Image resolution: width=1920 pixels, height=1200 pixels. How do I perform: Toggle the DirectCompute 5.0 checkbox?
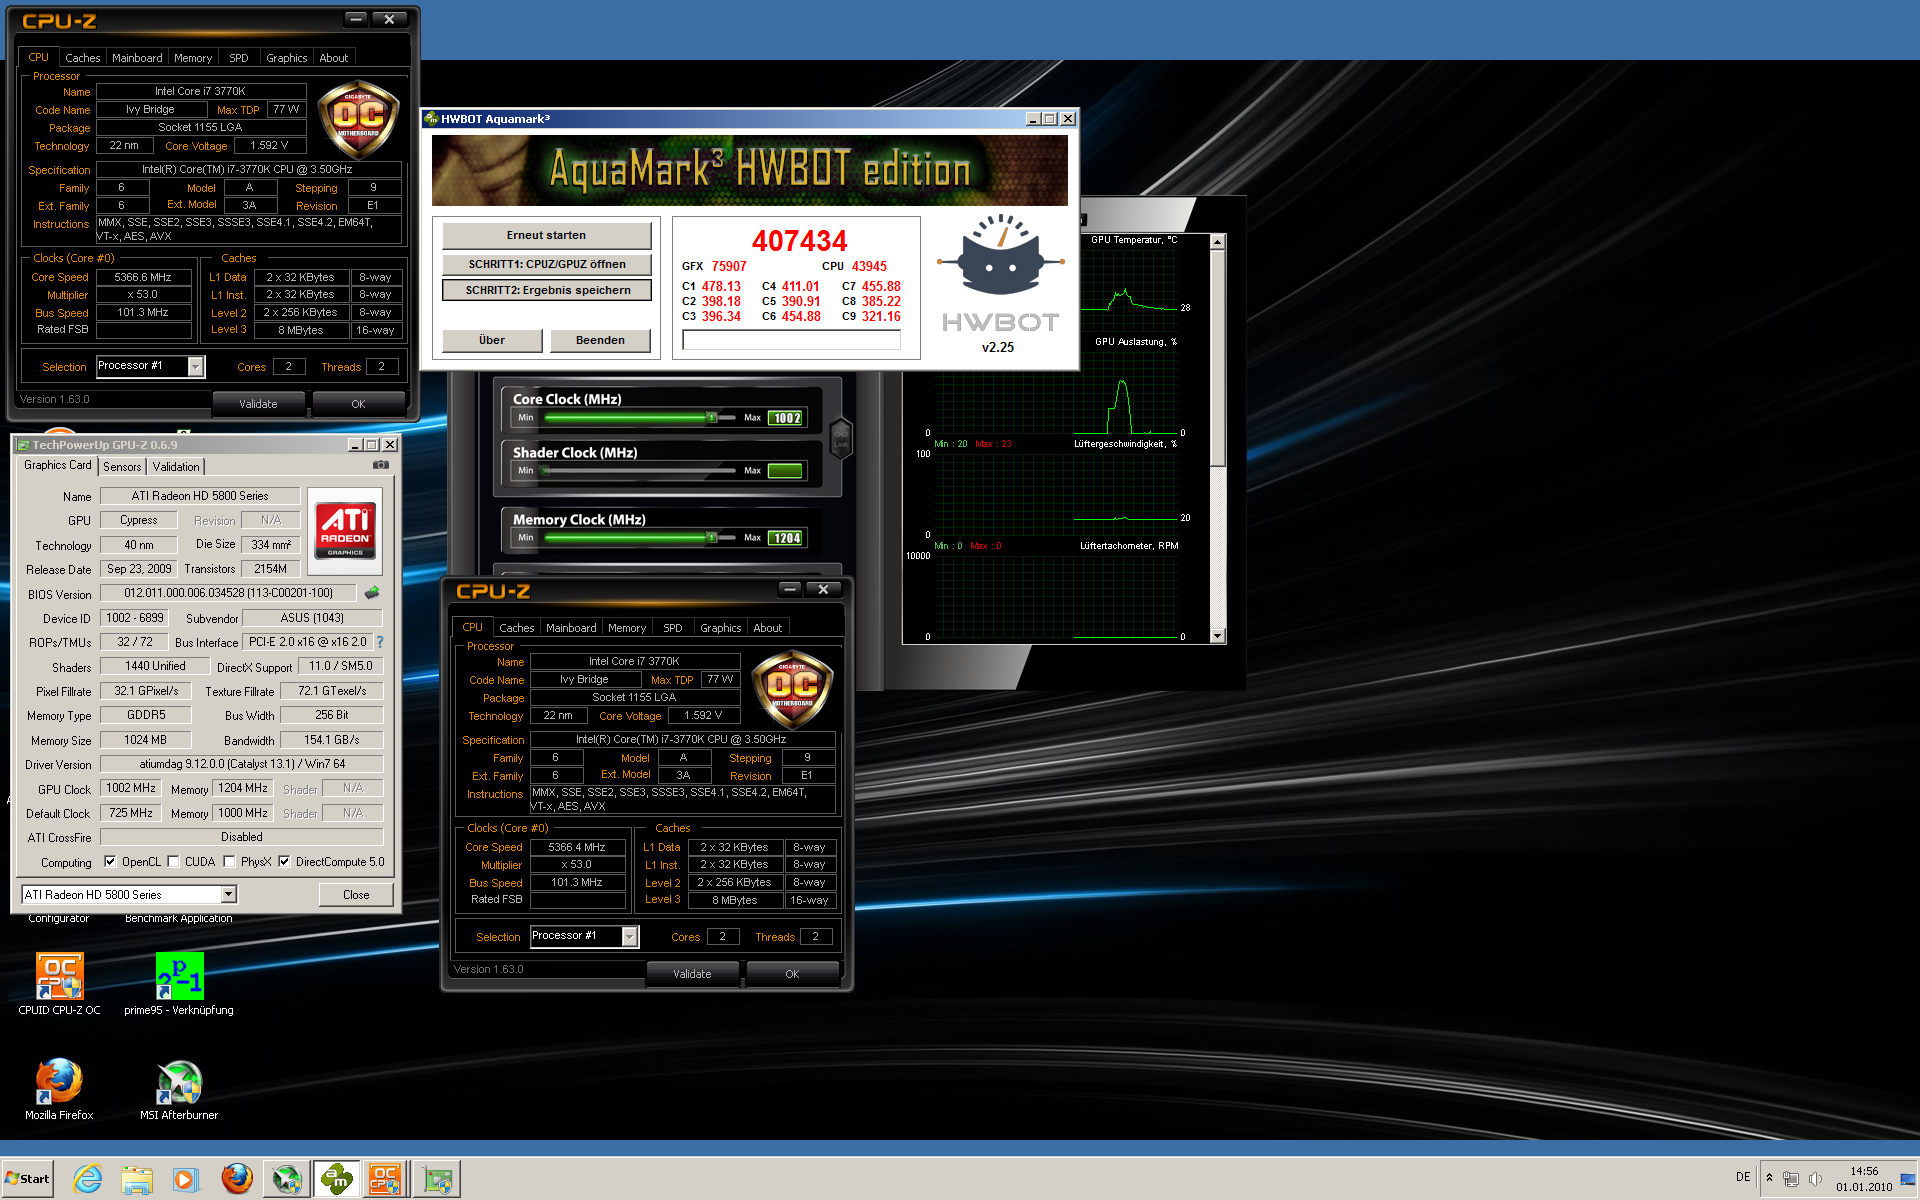coord(284,862)
